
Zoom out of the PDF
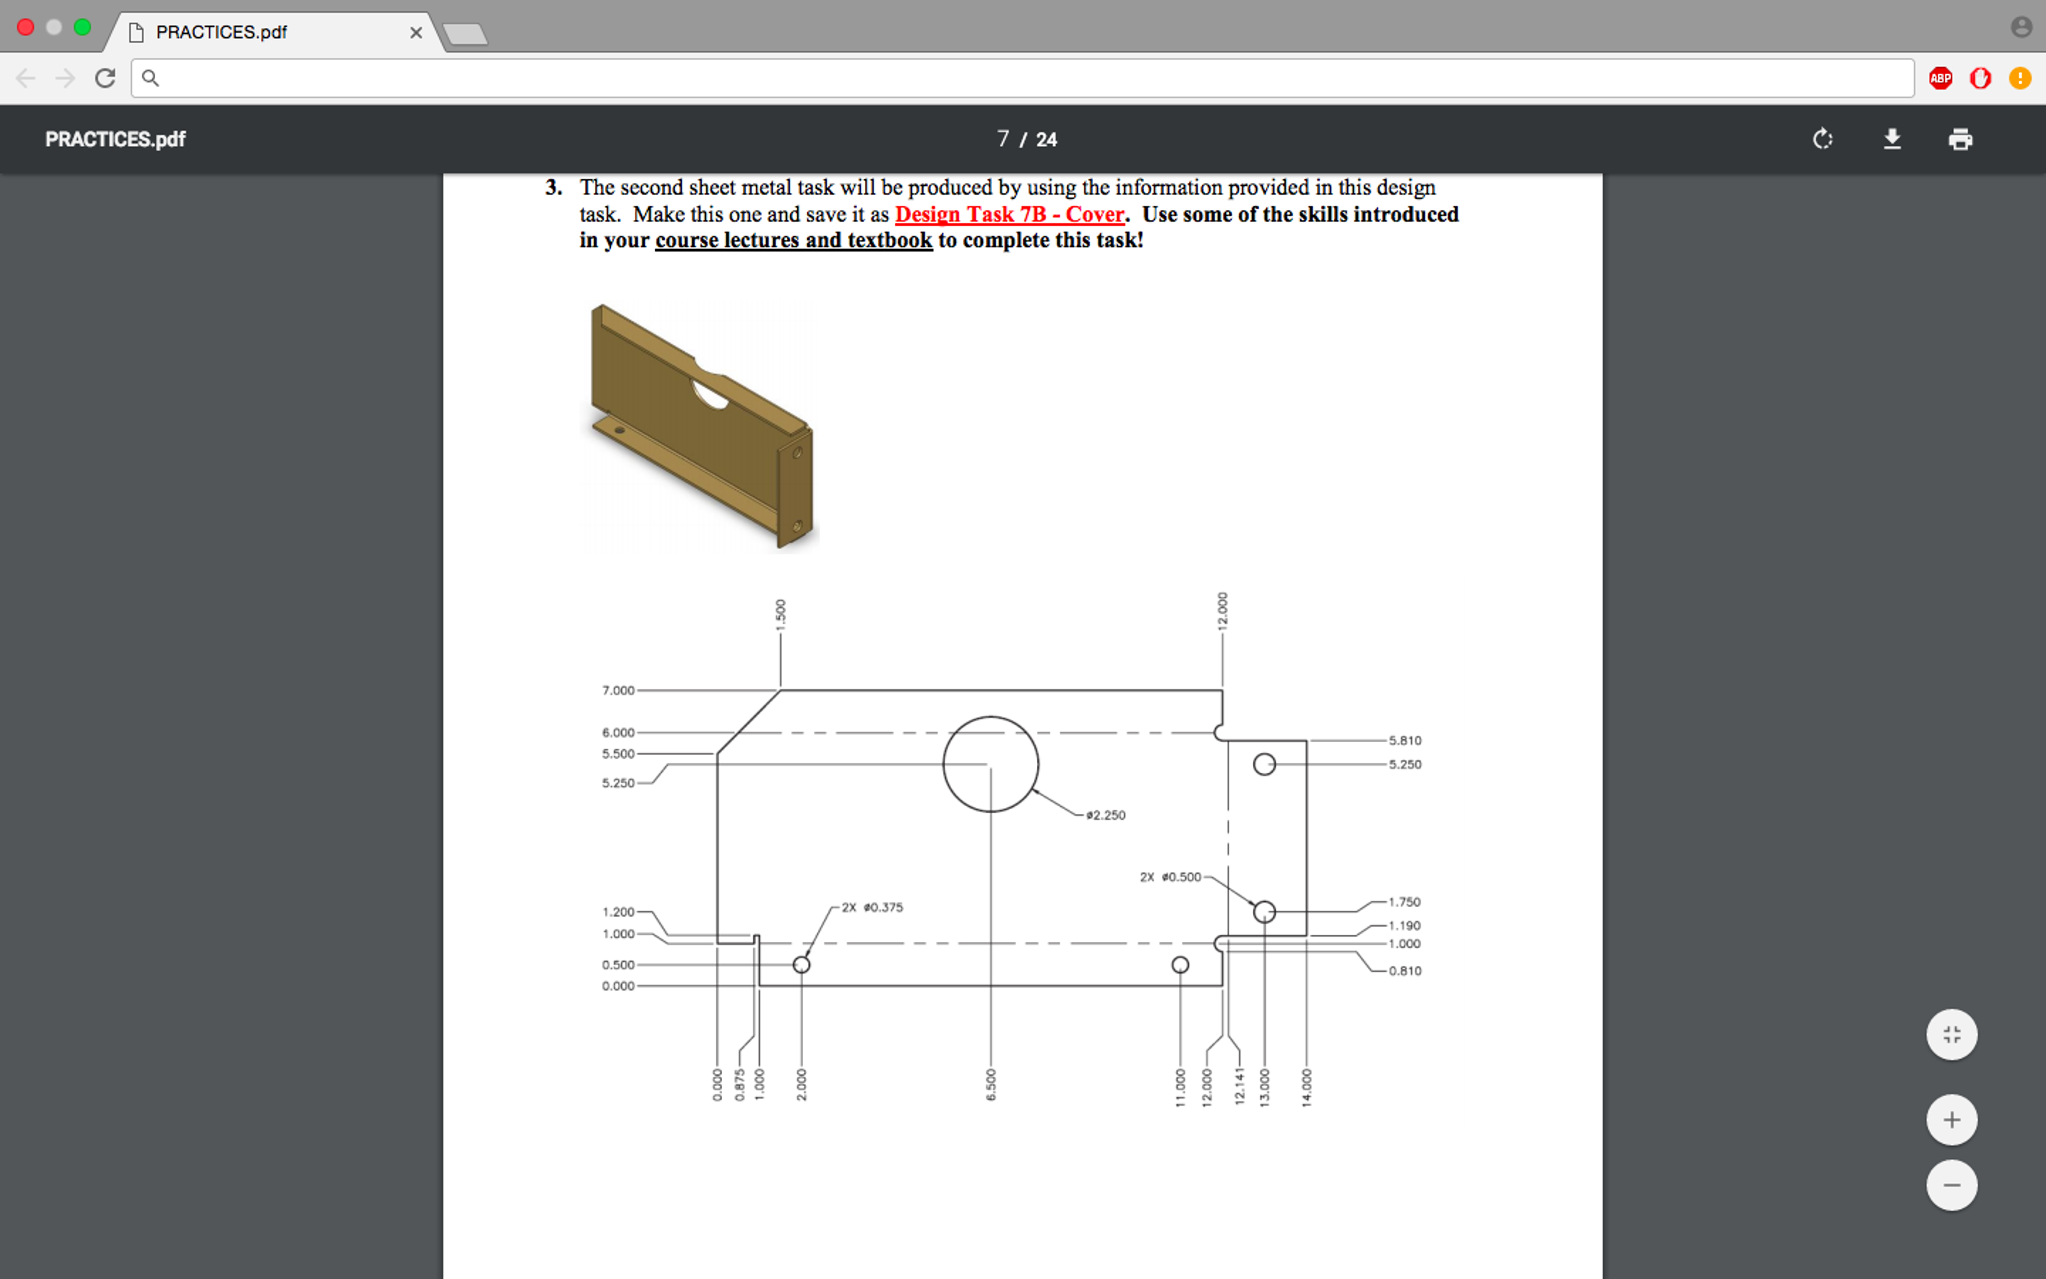coord(1951,1184)
